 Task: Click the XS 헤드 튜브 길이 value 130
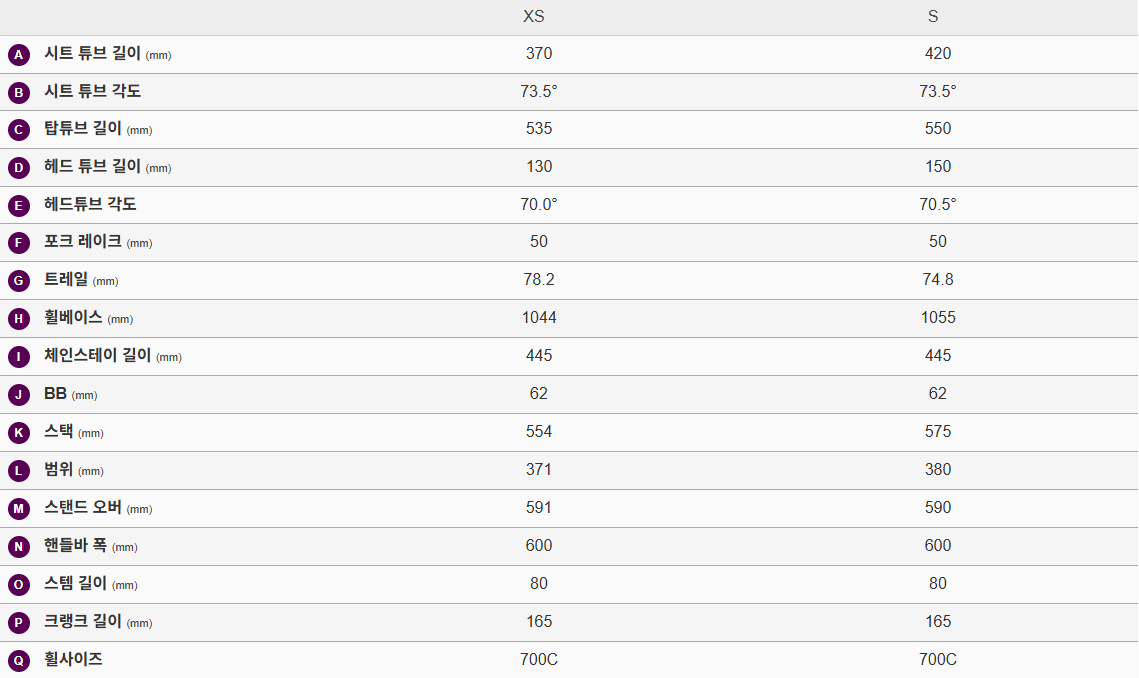(539, 166)
